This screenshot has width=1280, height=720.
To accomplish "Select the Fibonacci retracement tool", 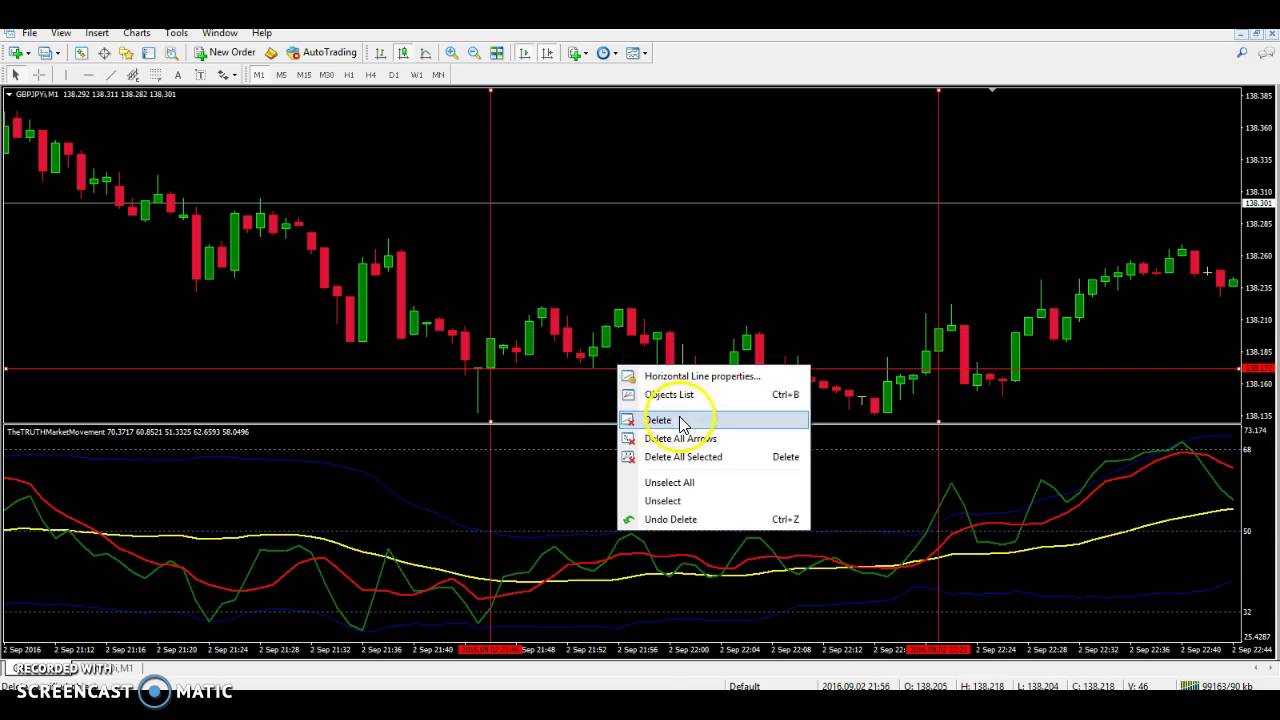I will (156, 75).
